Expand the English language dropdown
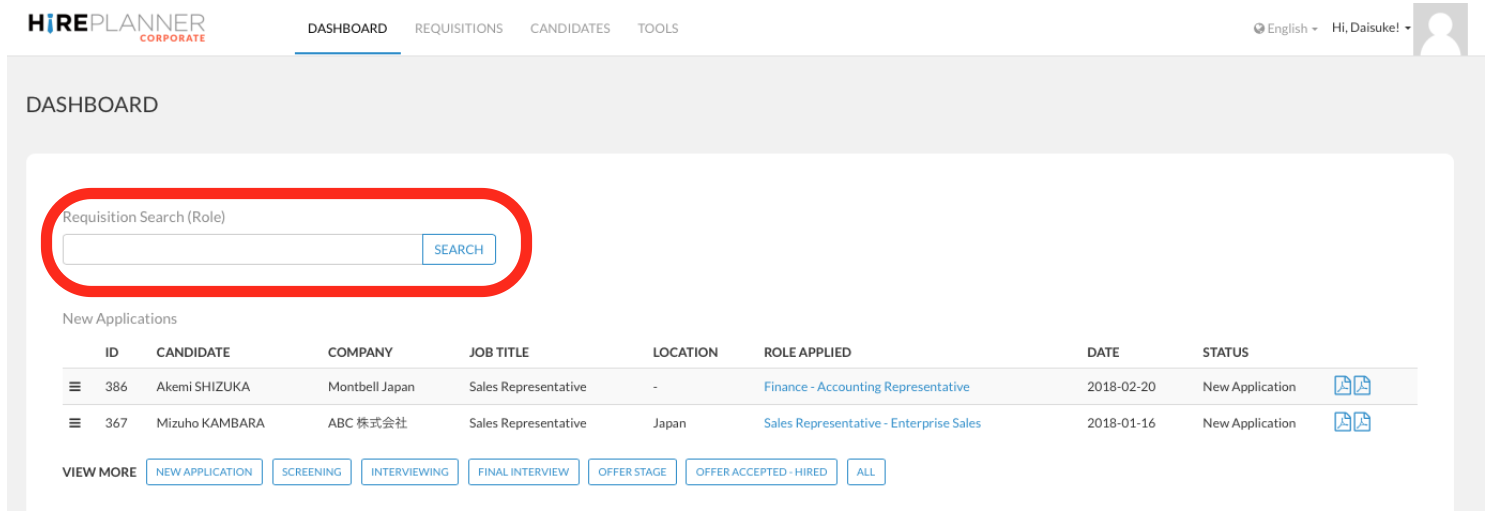1498x511 pixels. [x=1286, y=29]
